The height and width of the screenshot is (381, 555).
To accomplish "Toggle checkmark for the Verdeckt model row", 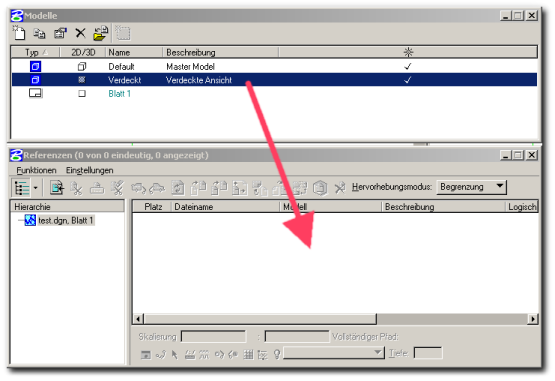I will [x=408, y=80].
